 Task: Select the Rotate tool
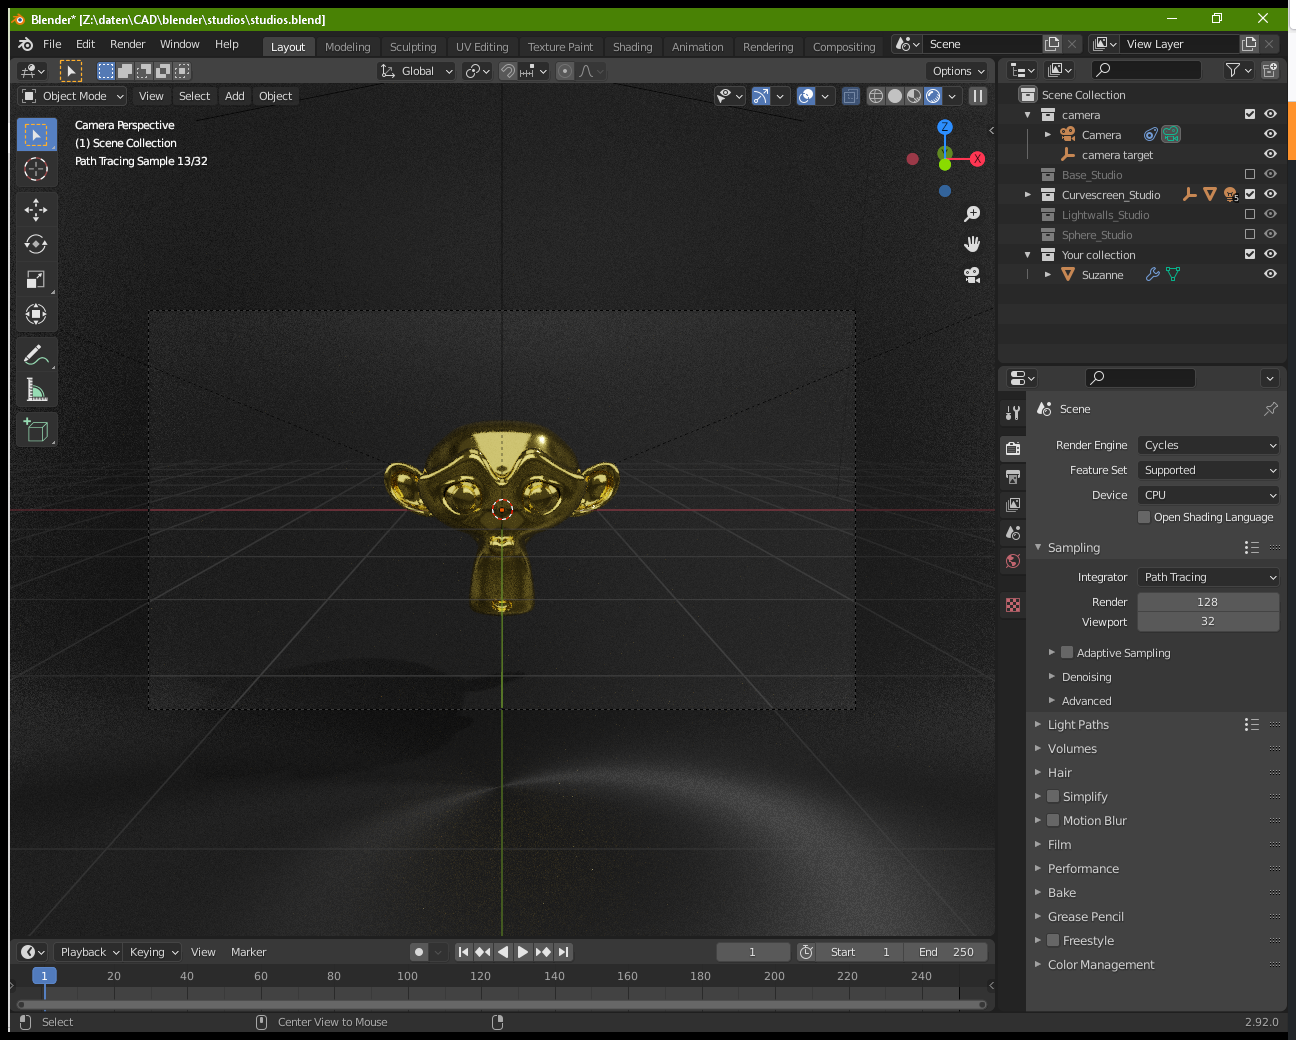pyautogui.click(x=36, y=244)
